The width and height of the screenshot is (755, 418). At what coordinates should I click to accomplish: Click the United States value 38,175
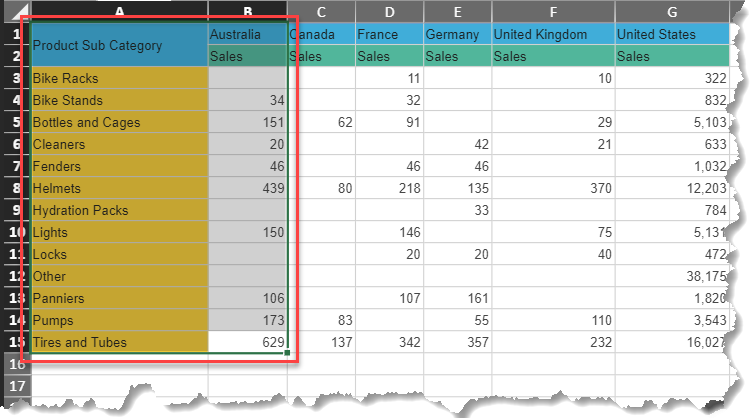click(672, 276)
